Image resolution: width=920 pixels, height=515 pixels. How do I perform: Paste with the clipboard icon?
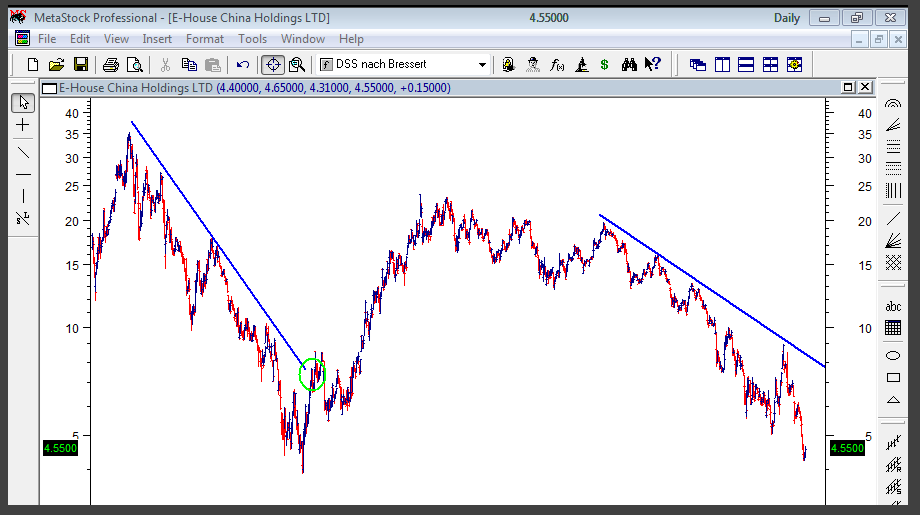point(213,65)
